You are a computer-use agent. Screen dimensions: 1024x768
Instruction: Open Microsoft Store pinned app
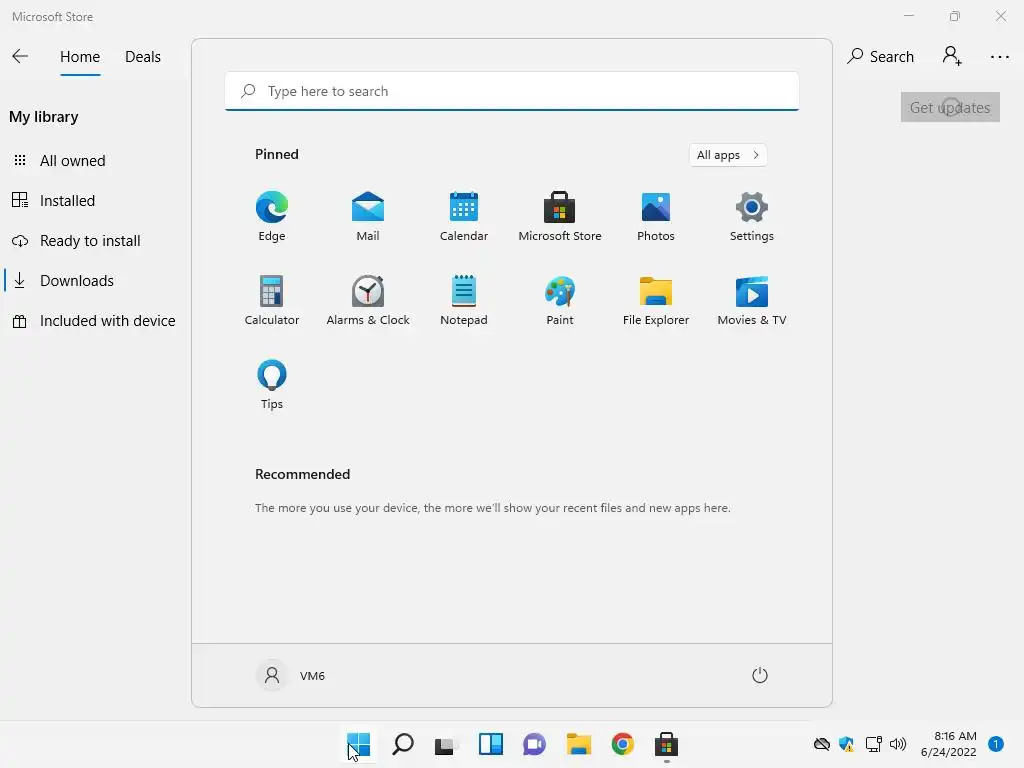tap(560, 216)
